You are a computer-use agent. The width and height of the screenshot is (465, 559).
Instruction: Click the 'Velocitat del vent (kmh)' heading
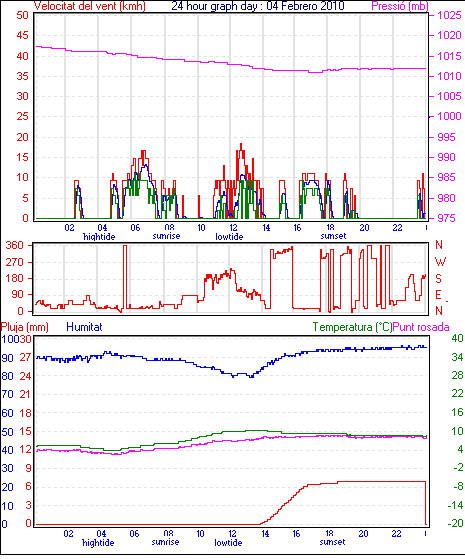click(89, 6)
